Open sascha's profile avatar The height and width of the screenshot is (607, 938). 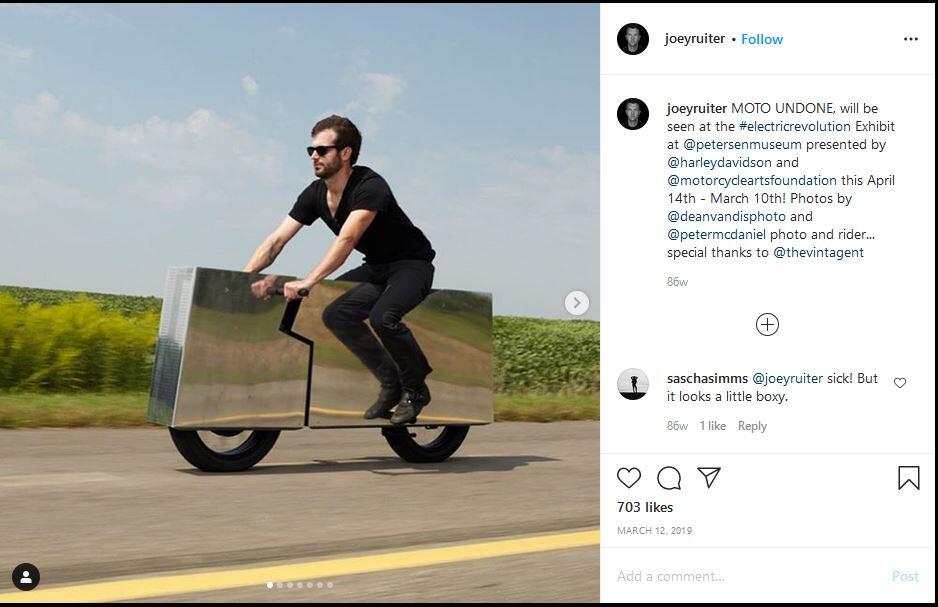pos(633,384)
